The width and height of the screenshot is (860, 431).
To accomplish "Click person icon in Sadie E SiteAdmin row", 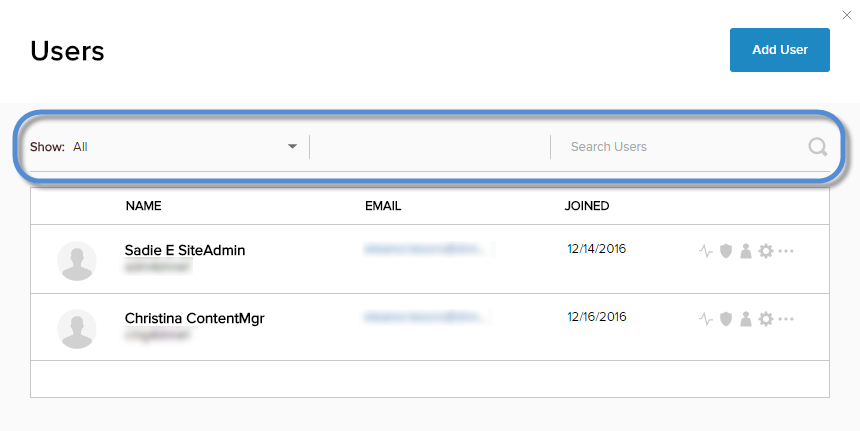I will pos(745,251).
